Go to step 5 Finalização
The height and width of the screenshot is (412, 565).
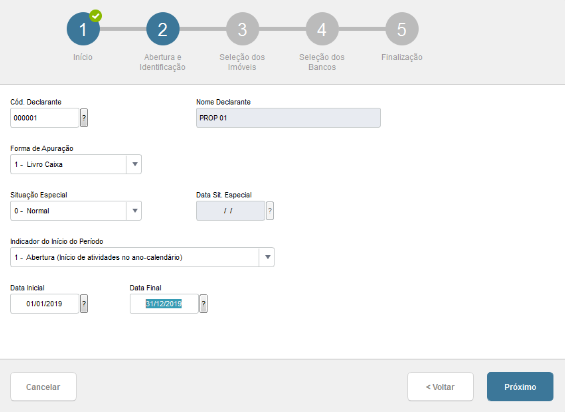tap(402, 29)
